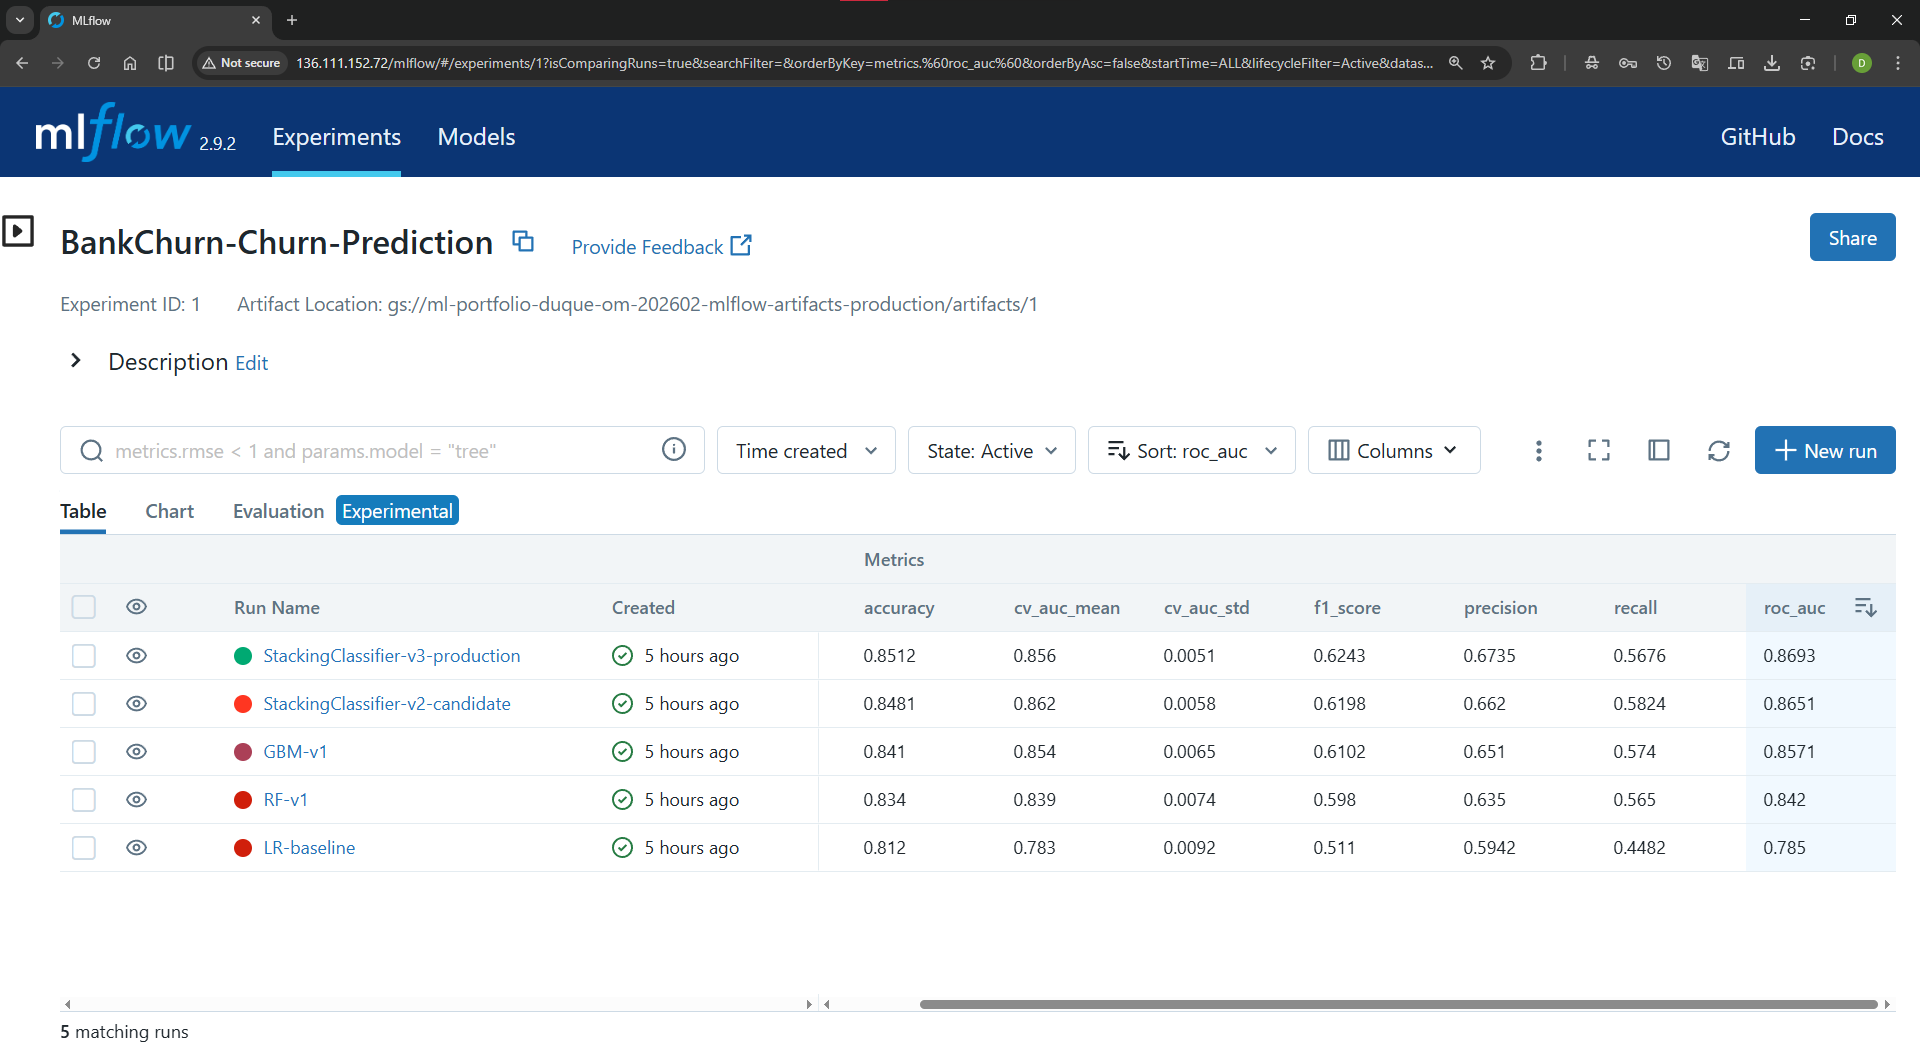Click the search filter info icon

674,450
